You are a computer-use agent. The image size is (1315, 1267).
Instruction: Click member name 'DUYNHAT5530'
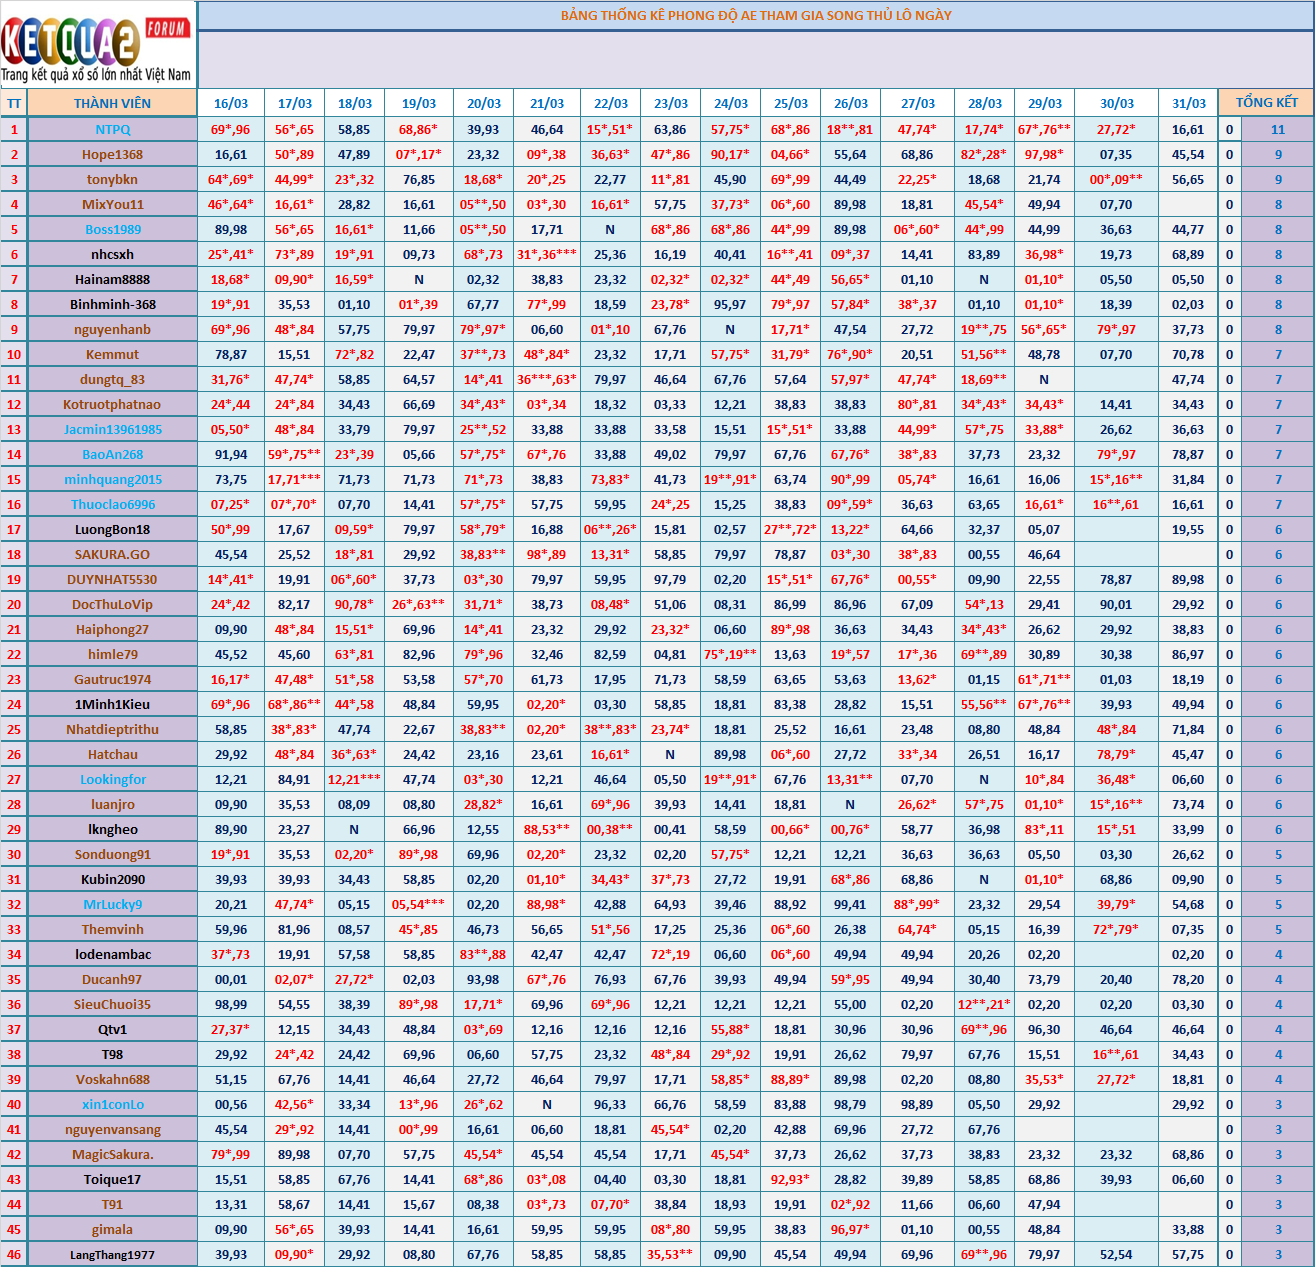(112, 579)
